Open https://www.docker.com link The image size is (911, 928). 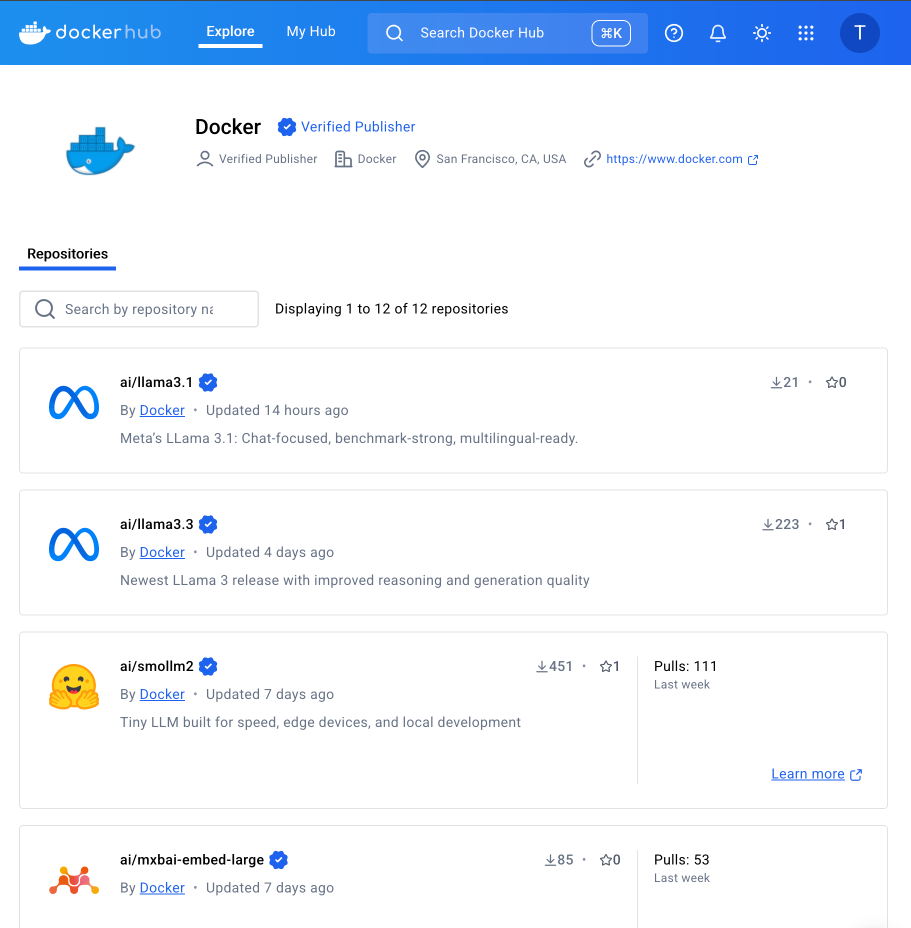click(x=674, y=159)
